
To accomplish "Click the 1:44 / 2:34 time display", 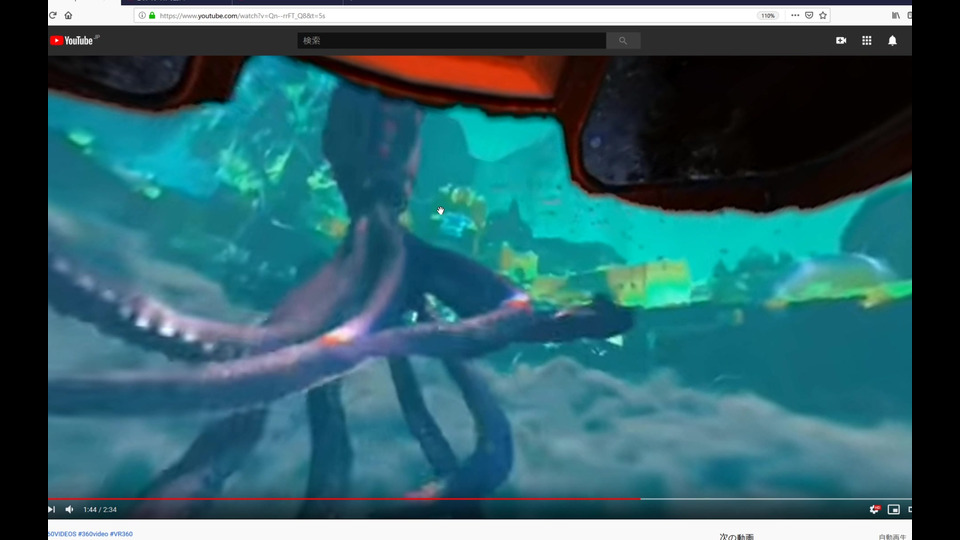I will [x=100, y=509].
